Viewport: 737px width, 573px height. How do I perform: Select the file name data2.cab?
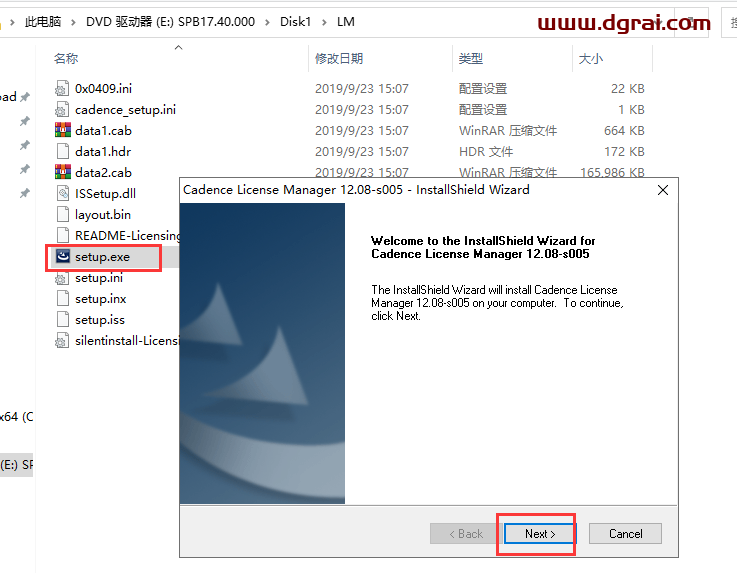103,173
